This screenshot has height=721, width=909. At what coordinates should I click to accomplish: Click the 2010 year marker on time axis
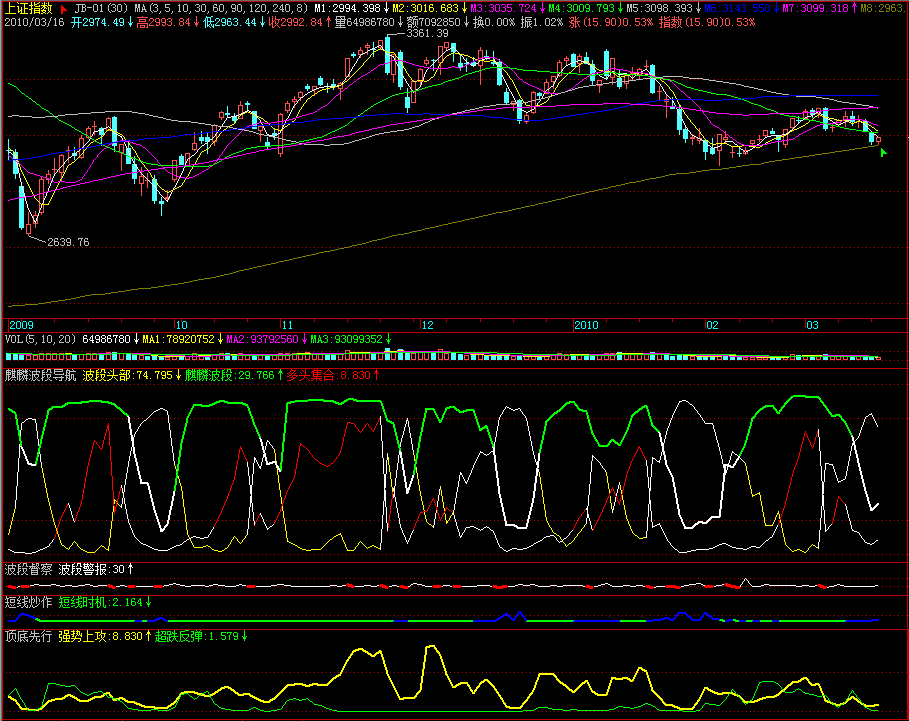[586, 325]
